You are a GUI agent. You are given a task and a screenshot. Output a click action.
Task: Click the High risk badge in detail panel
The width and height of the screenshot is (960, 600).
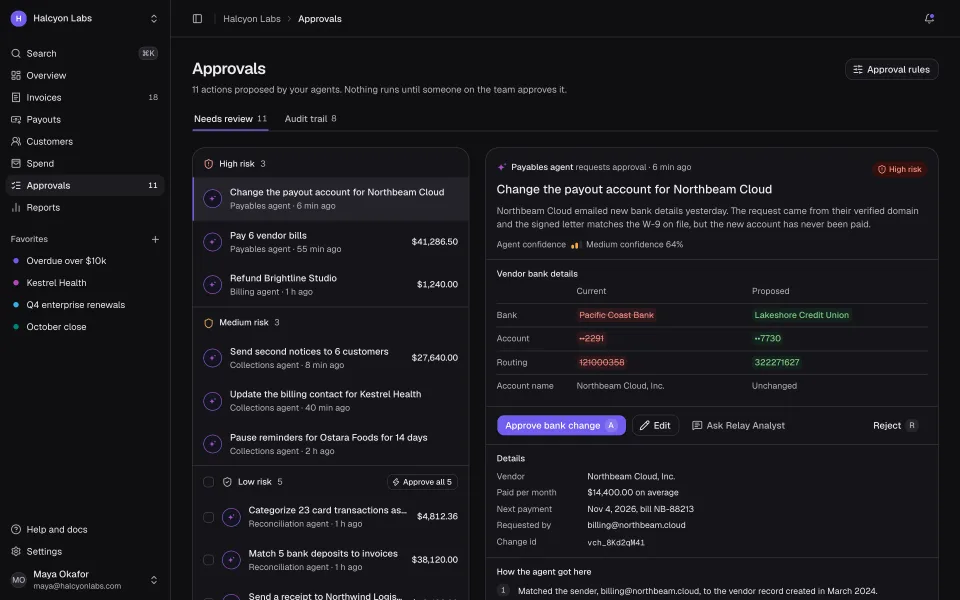899,170
